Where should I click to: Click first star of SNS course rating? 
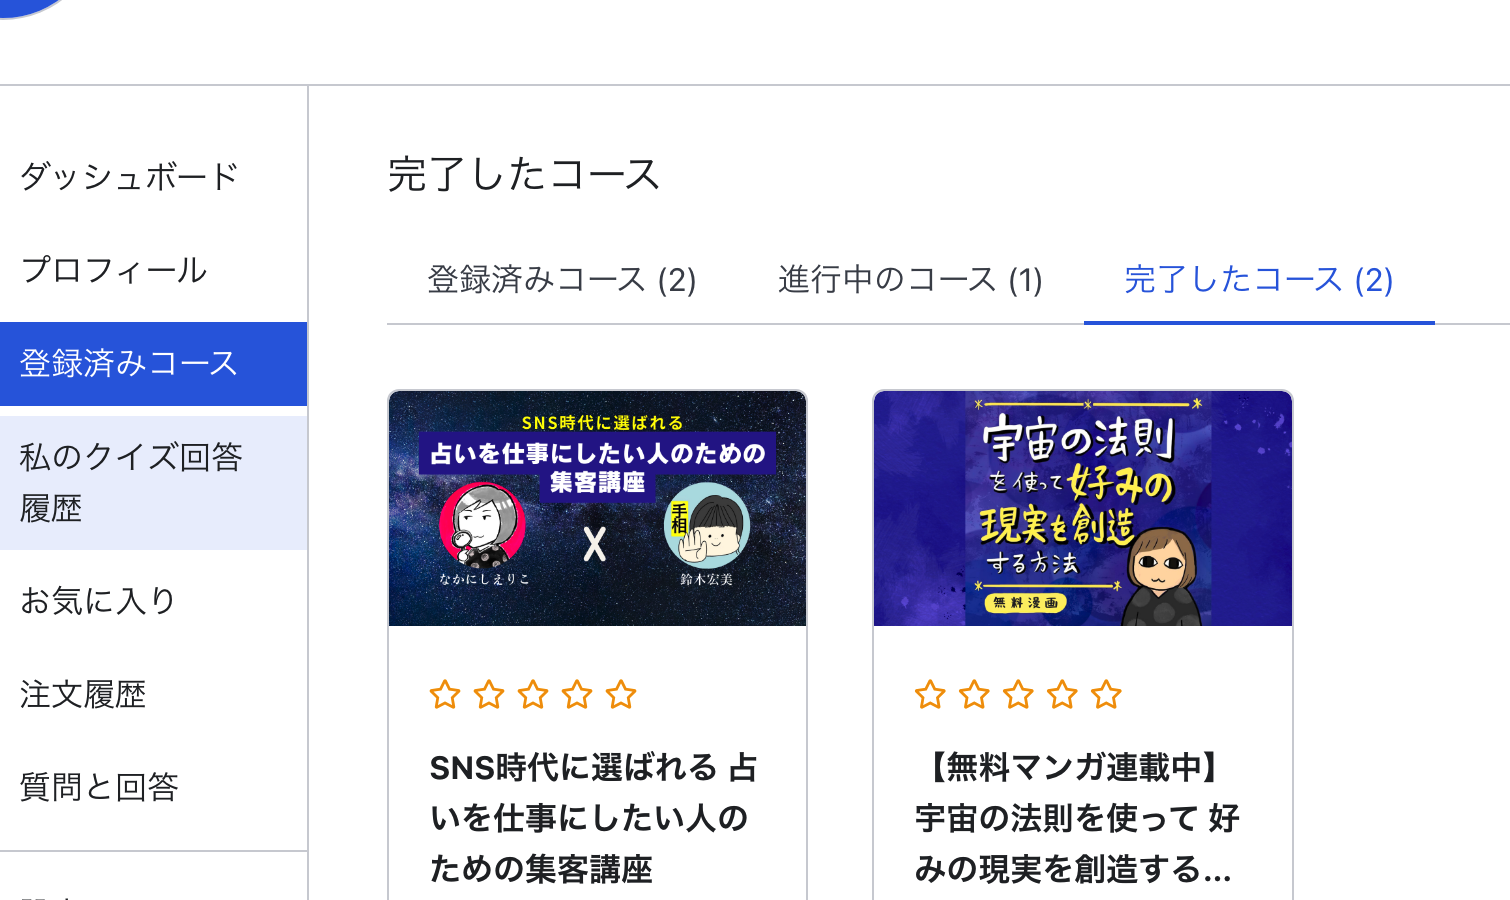coord(445,694)
